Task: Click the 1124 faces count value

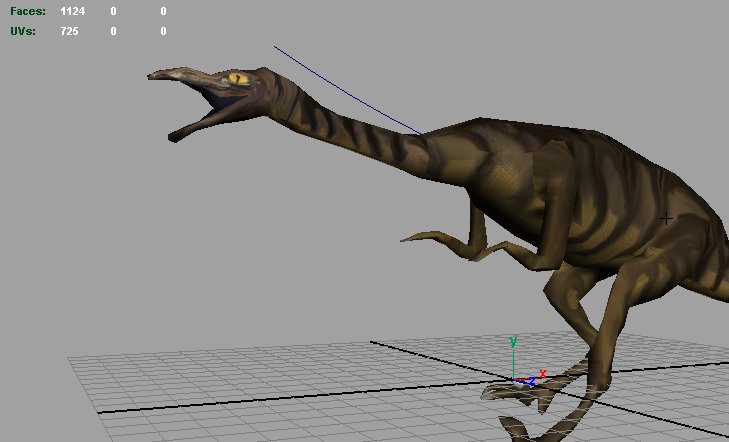Action: [73, 11]
